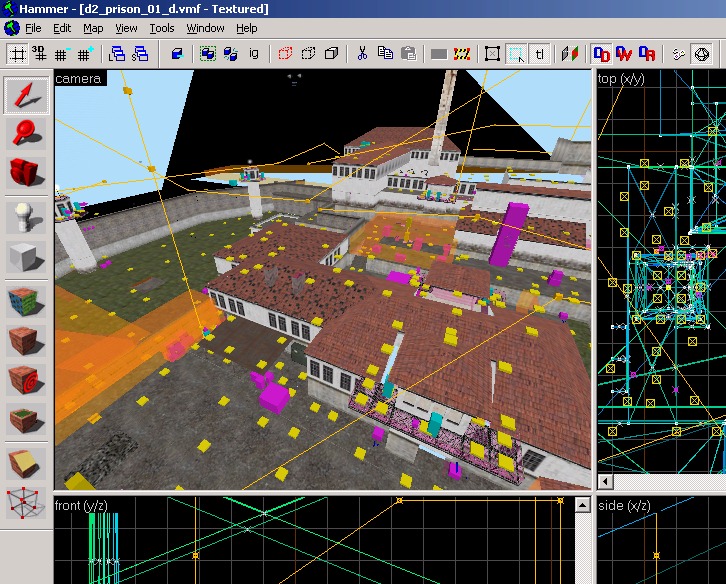The height and width of the screenshot is (584, 726).
Task: Toggle the 3D grid display
Action: coord(40,54)
